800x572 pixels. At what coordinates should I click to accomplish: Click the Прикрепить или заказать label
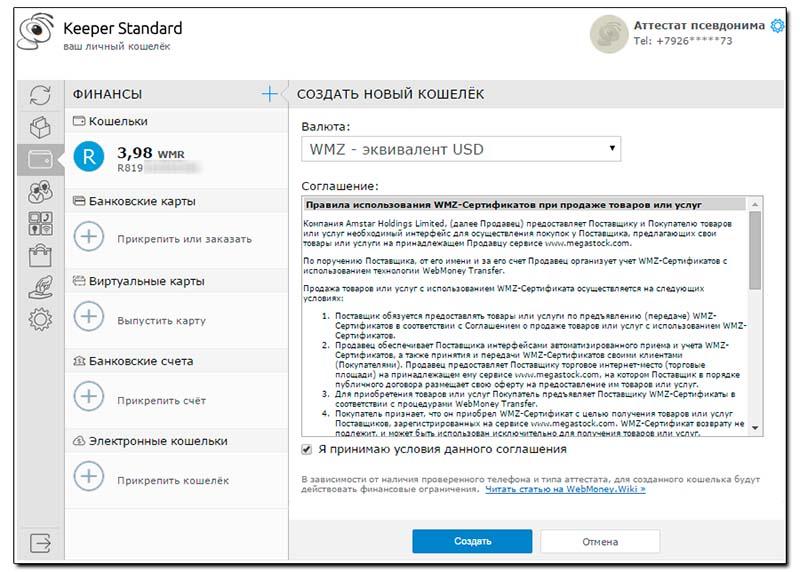pos(185,239)
